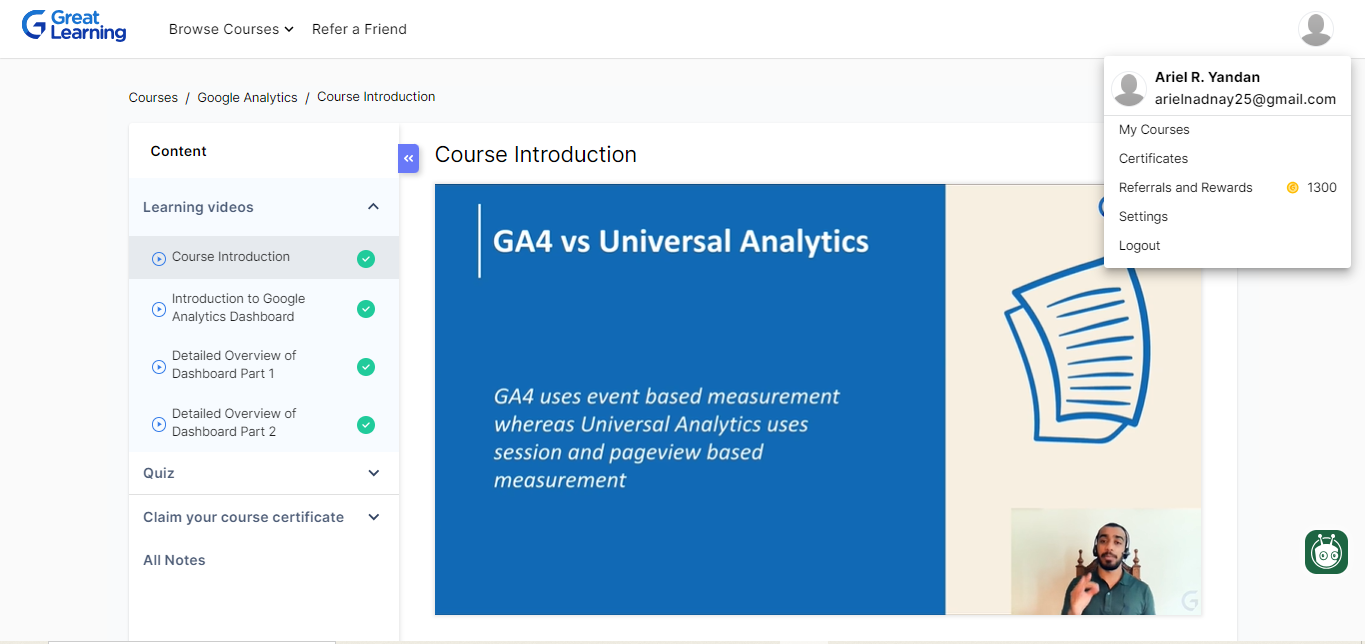Click the gold coin rewards icon

(1292, 188)
